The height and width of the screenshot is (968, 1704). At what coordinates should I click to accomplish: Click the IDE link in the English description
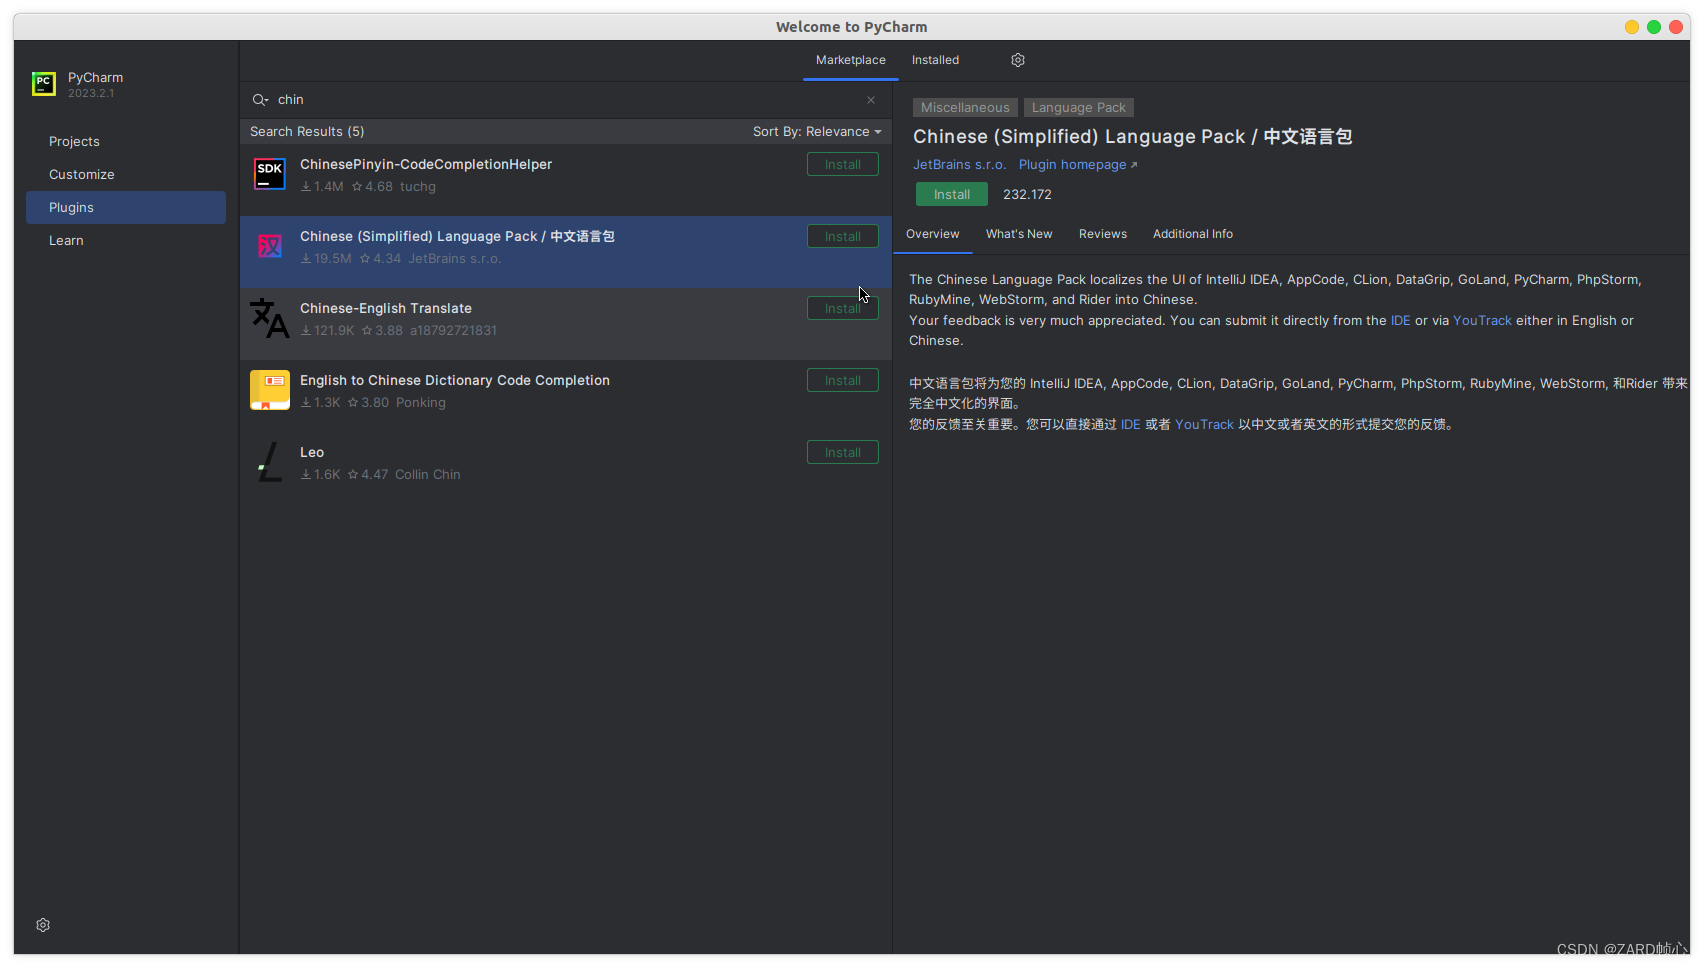(x=1401, y=321)
